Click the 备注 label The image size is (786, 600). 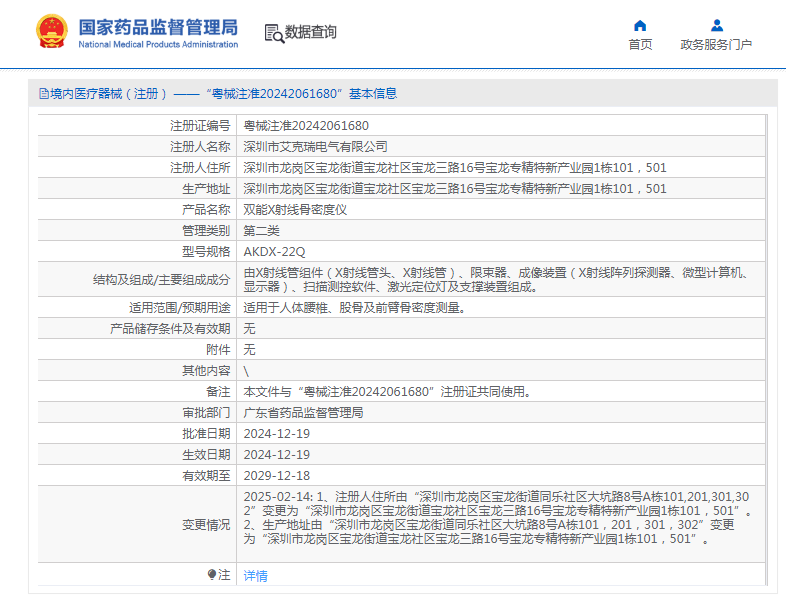[218, 392]
